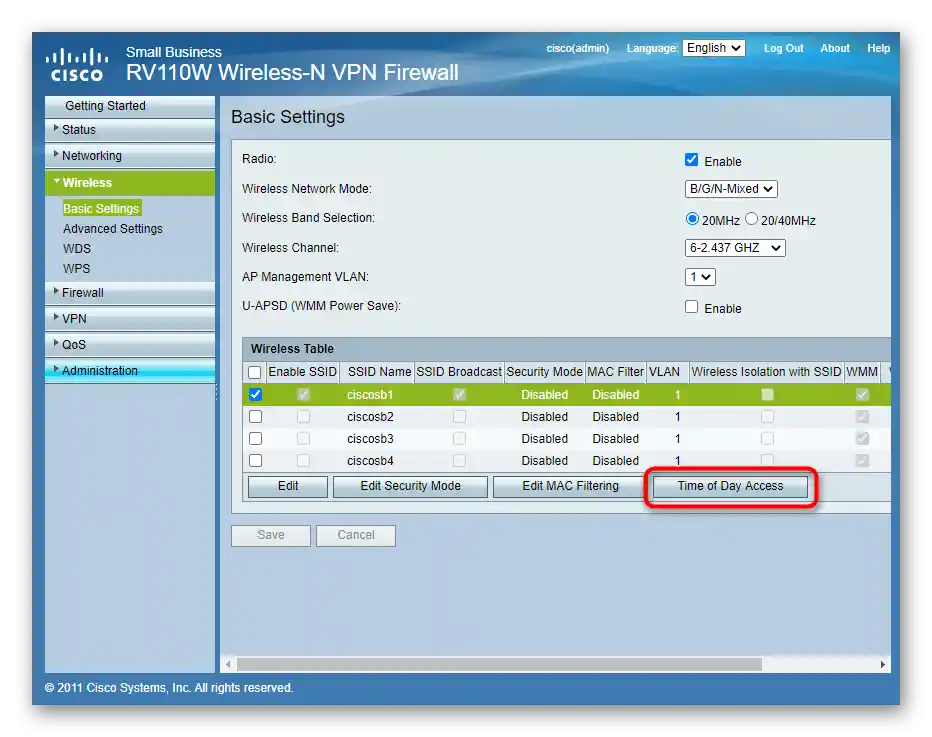932x737 pixels.
Task: Click the sidebar collapse handle
Action: (x=217, y=391)
